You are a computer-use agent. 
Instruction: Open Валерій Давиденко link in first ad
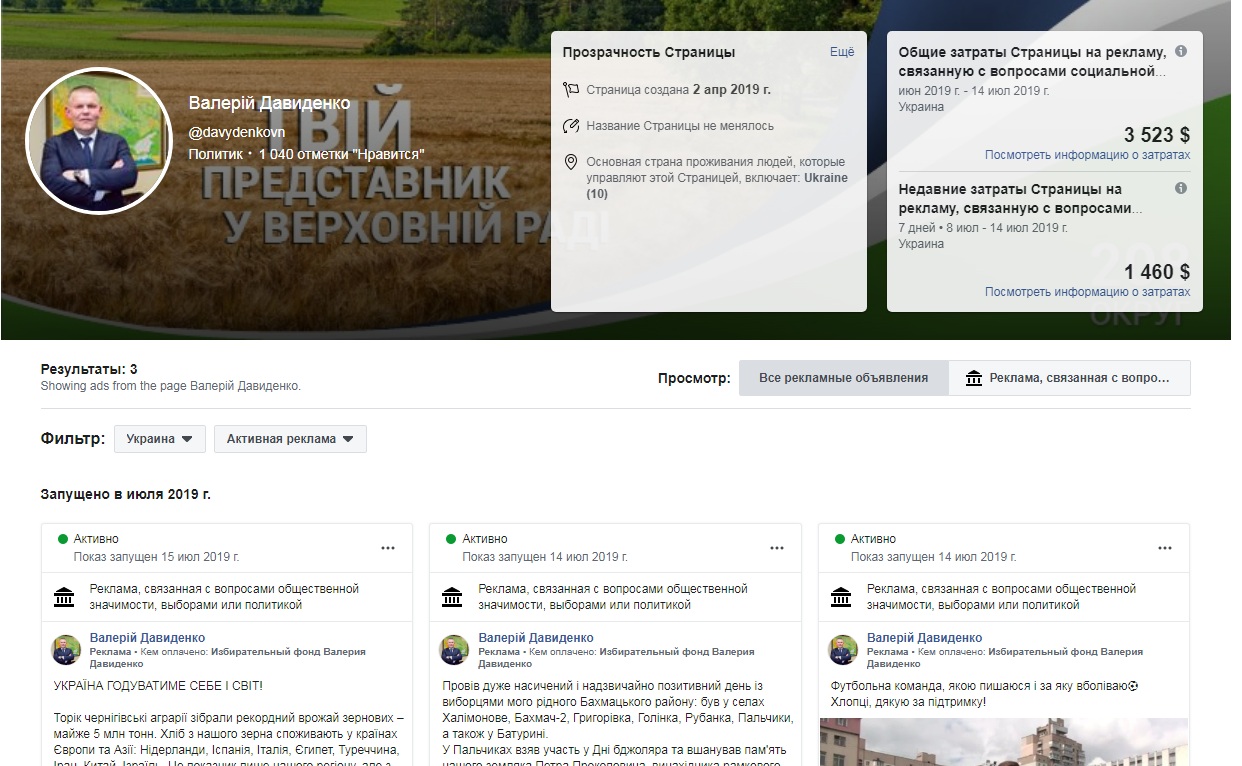coord(147,638)
